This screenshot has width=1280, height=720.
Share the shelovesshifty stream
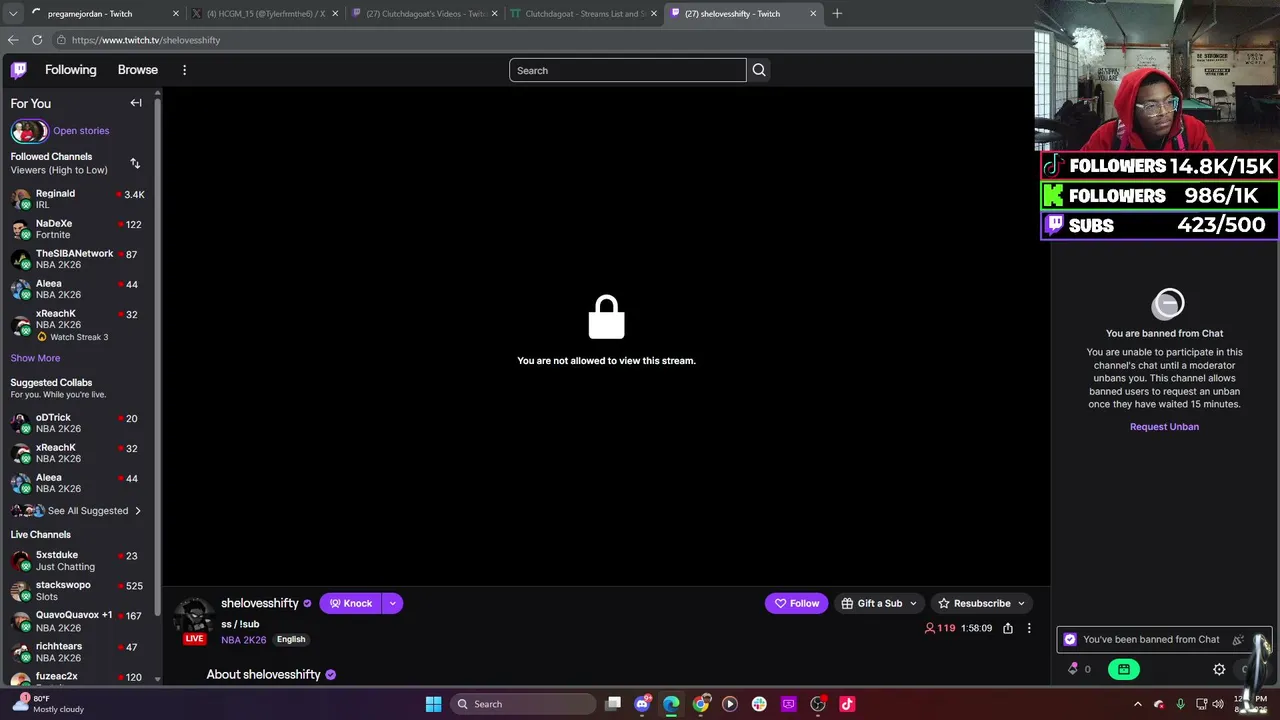pyautogui.click(x=1008, y=628)
